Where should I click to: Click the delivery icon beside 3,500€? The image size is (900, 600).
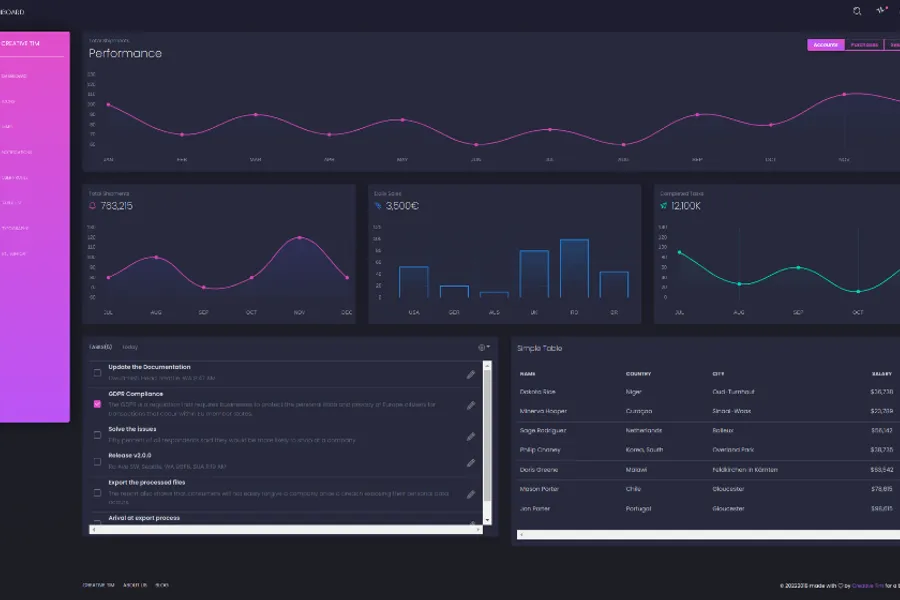coord(378,206)
